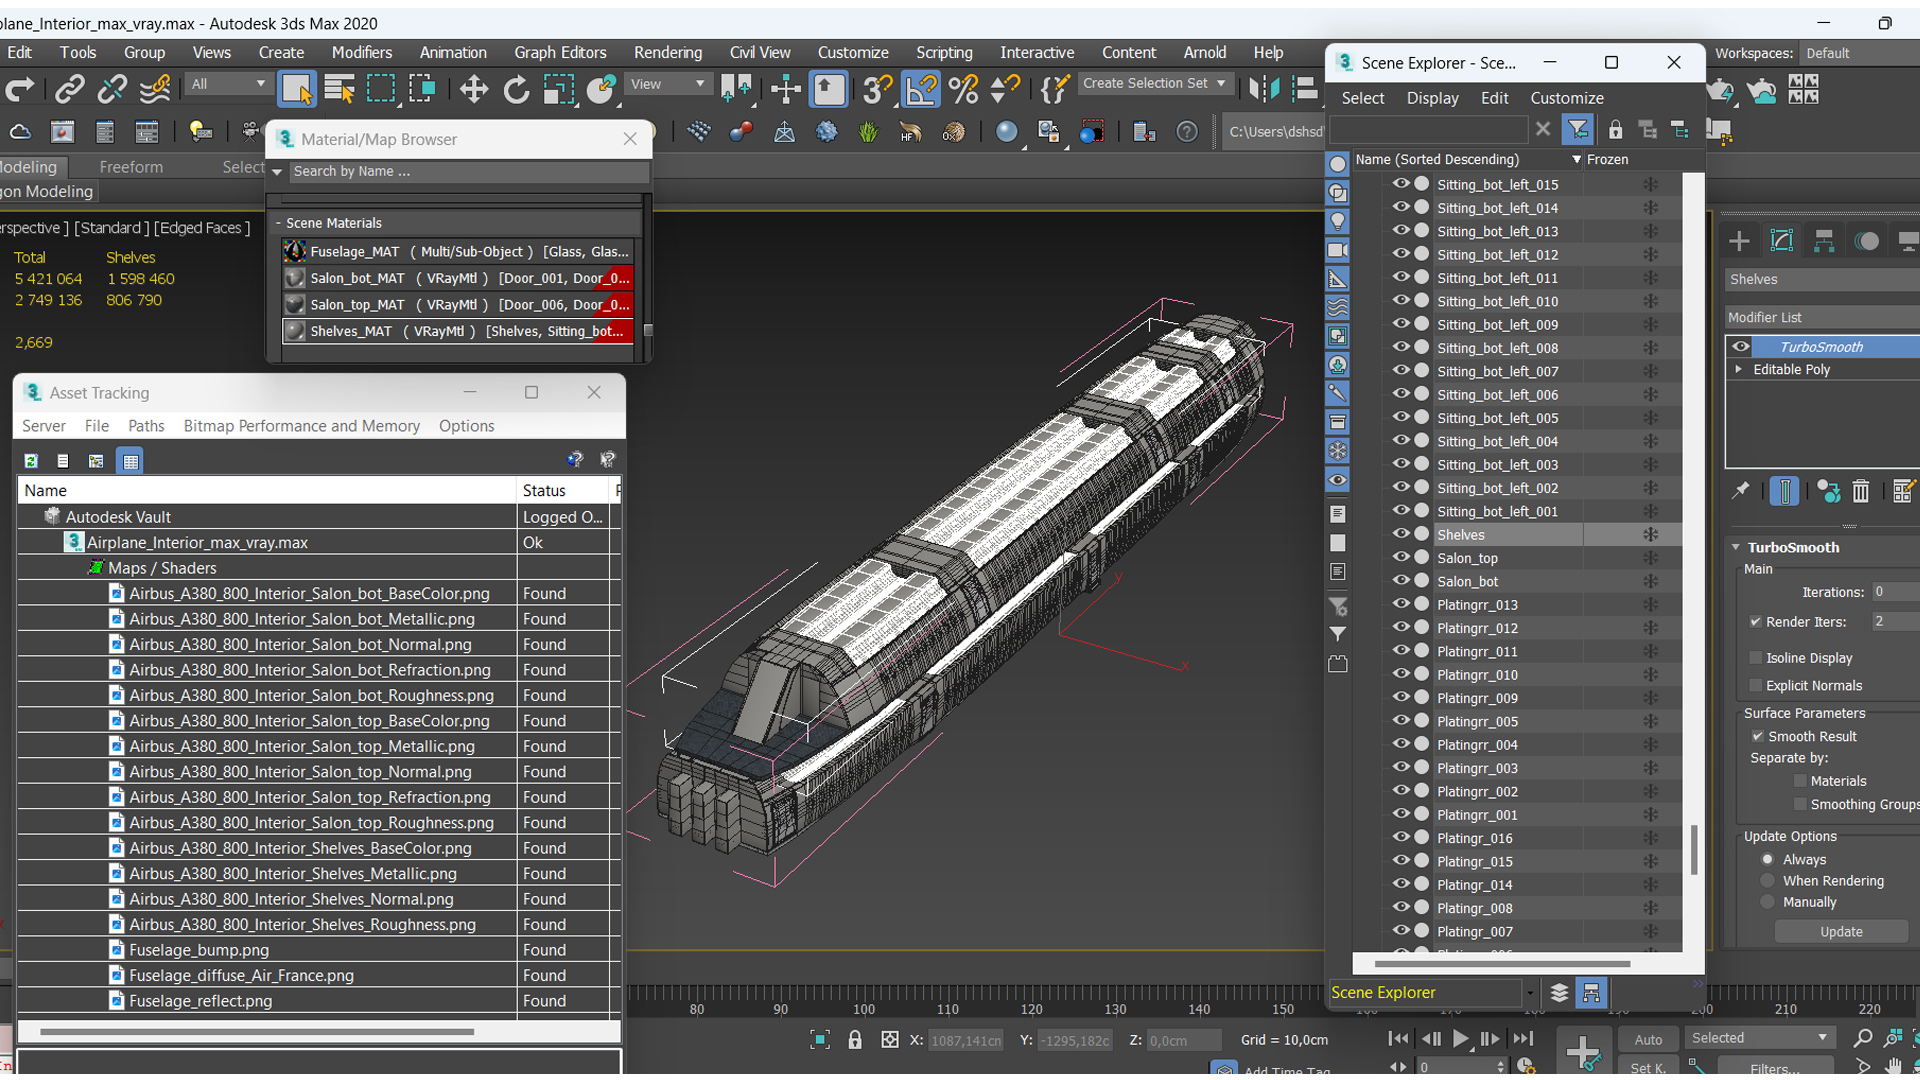Open Scripting menu
The height and width of the screenshot is (1080, 1920).
944,52
